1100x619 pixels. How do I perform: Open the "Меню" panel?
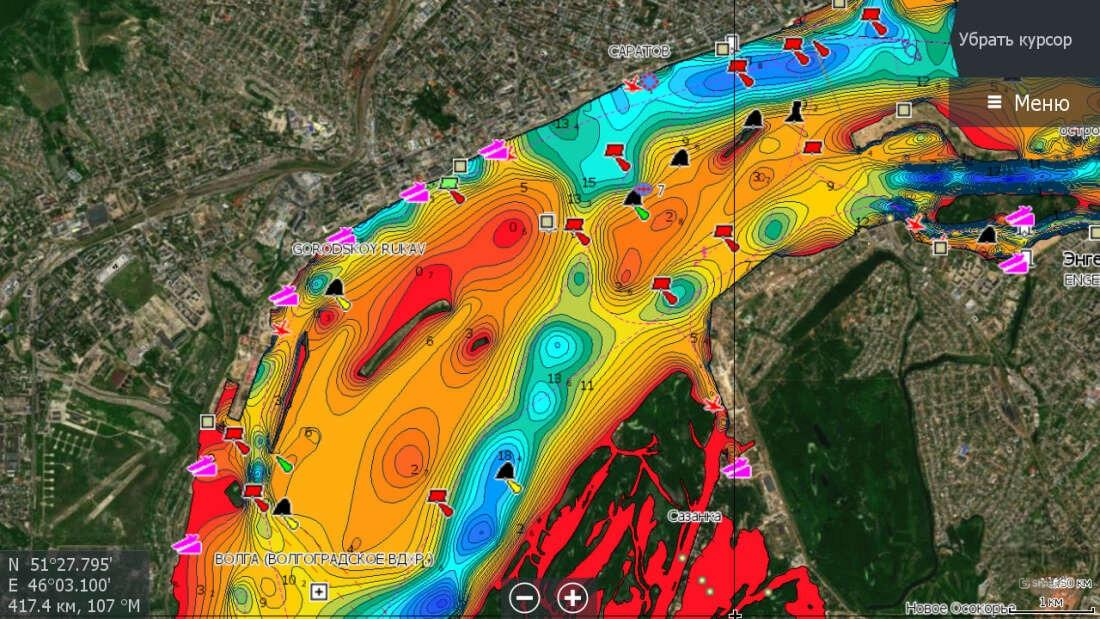pos(1026,103)
